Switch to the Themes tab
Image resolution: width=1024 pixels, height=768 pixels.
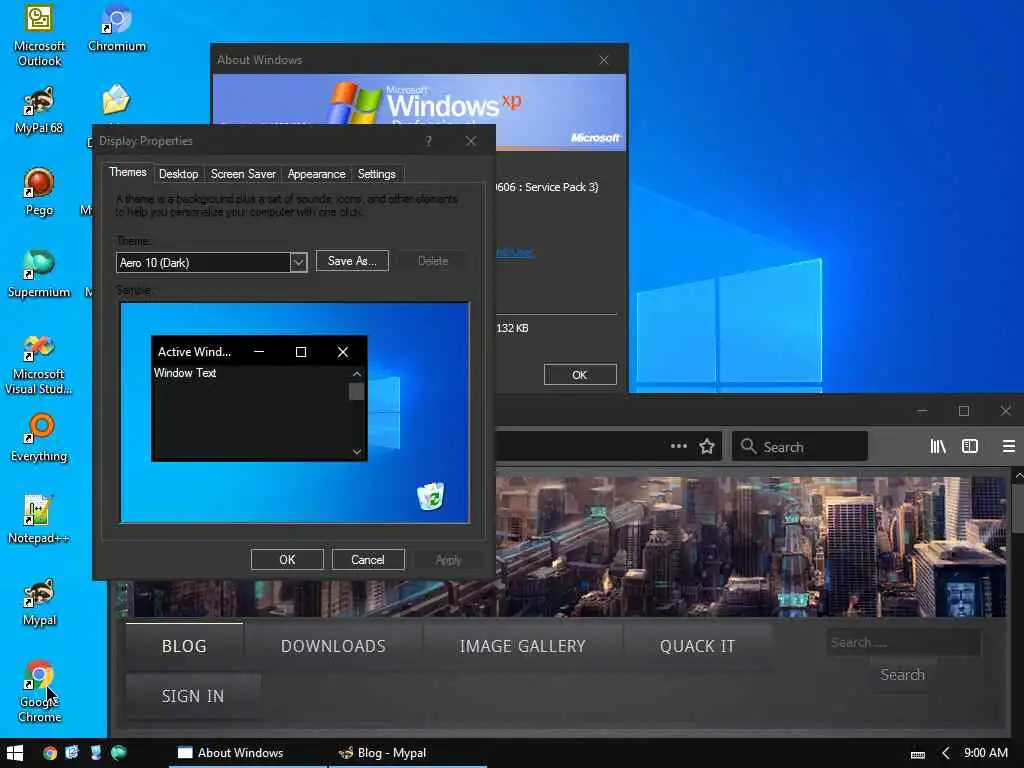coord(127,172)
